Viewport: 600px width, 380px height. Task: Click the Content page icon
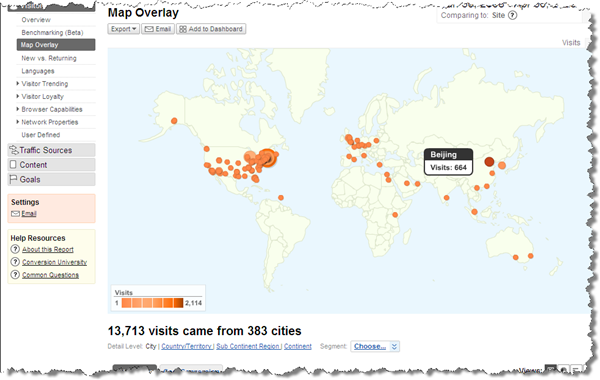[13, 165]
